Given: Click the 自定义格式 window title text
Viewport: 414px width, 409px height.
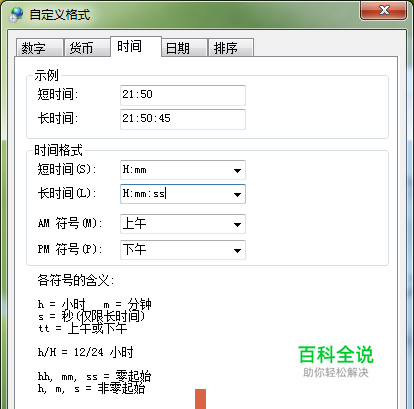Looking at the screenshot, I should (x=60, y=15).
